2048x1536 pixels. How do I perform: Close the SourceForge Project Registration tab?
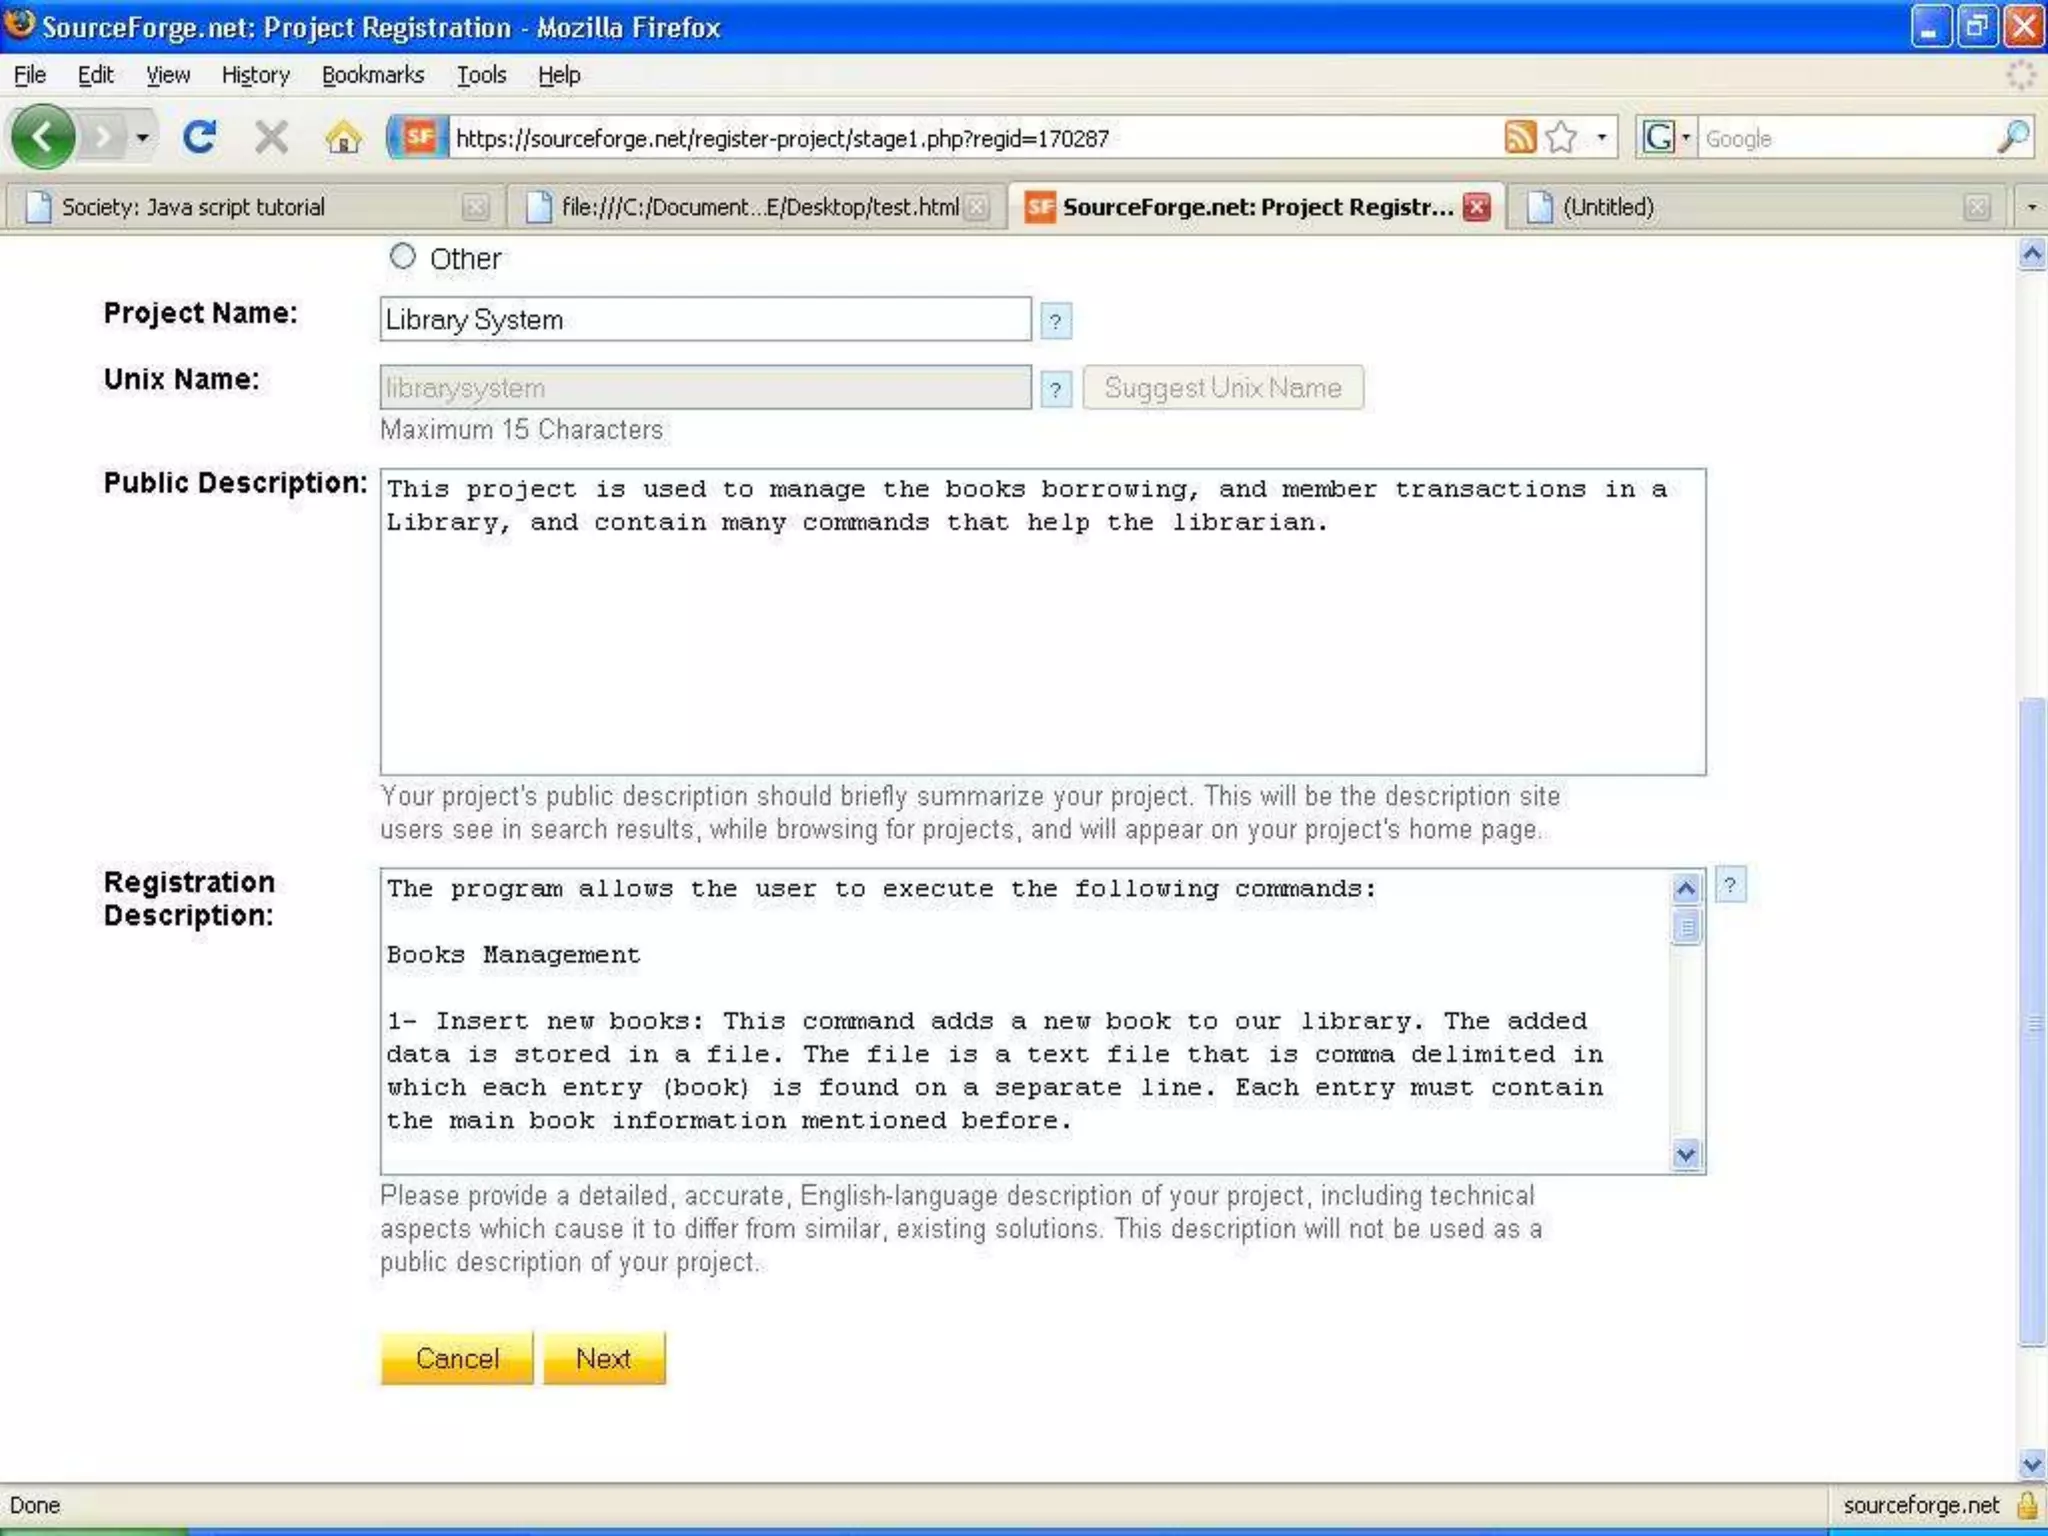click(x=1477, y=207)
